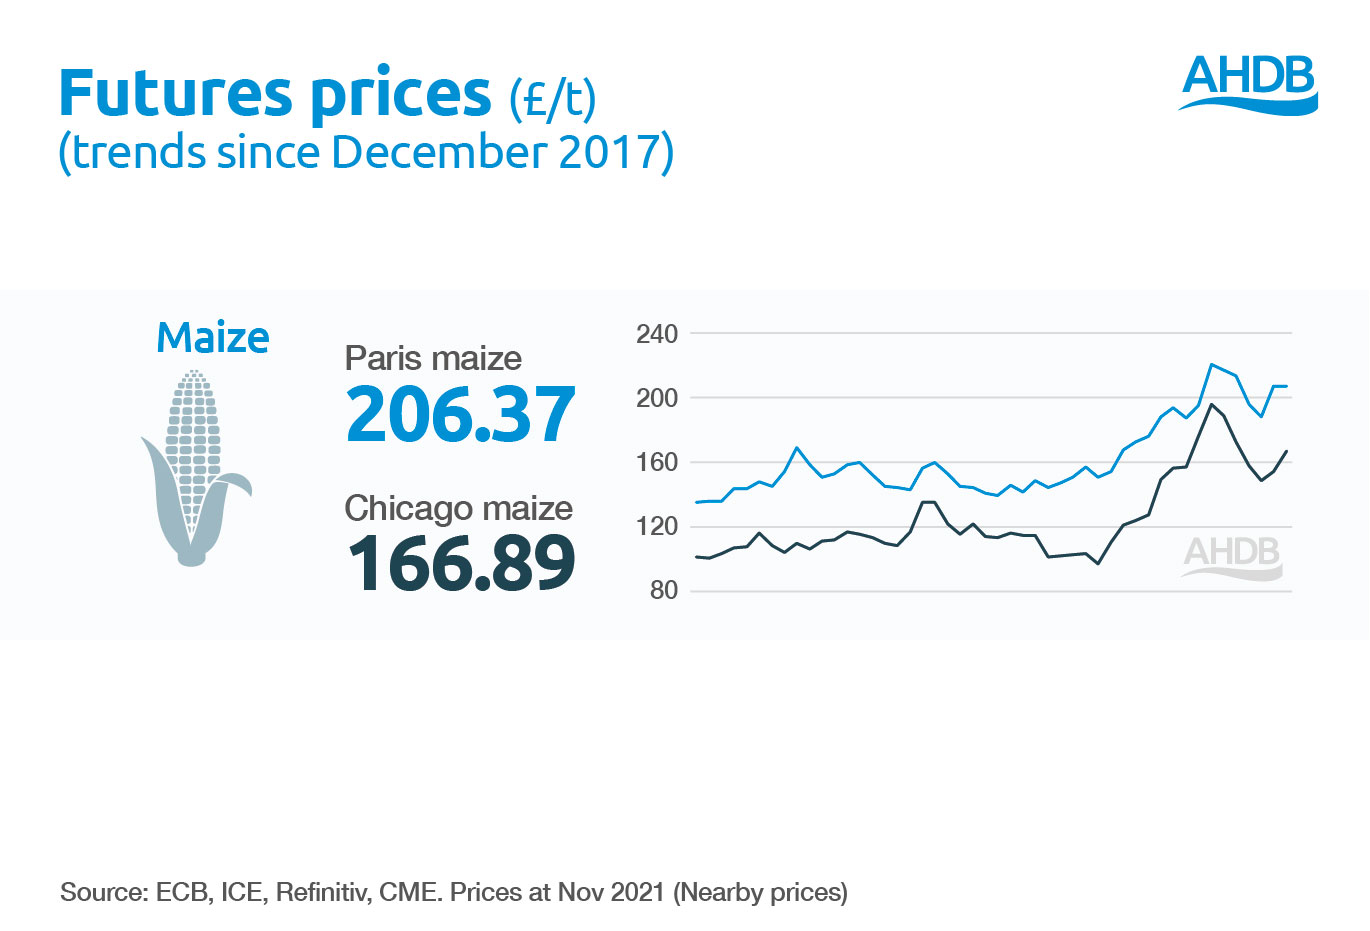This screenshot has height=931, width=1370.
Task: Click the right end of the dark Chicago line
Action: point(1286,452)
